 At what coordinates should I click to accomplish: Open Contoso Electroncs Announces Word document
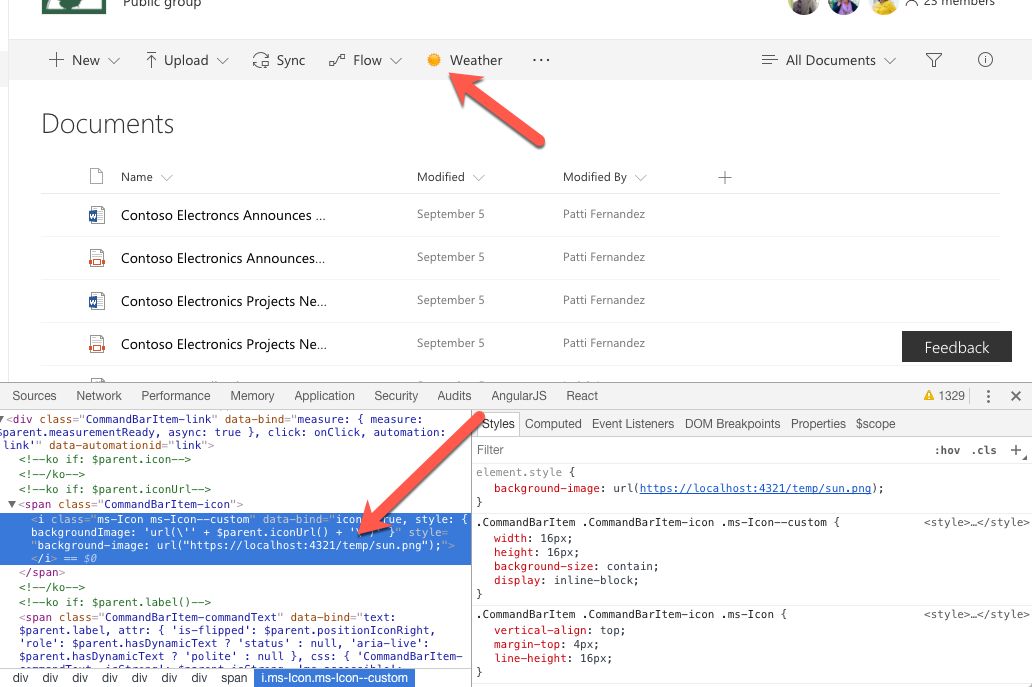(x=222, y=215)
